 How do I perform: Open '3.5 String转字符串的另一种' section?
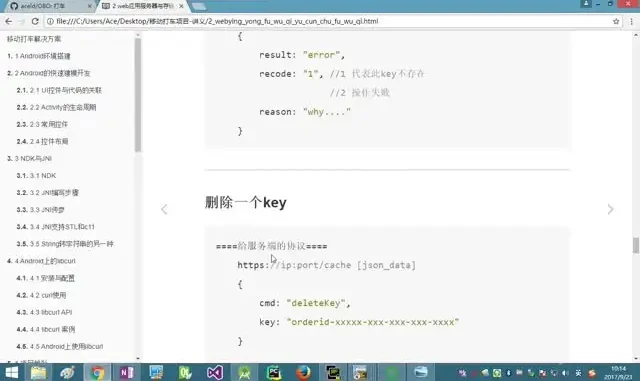coord(65,244)
